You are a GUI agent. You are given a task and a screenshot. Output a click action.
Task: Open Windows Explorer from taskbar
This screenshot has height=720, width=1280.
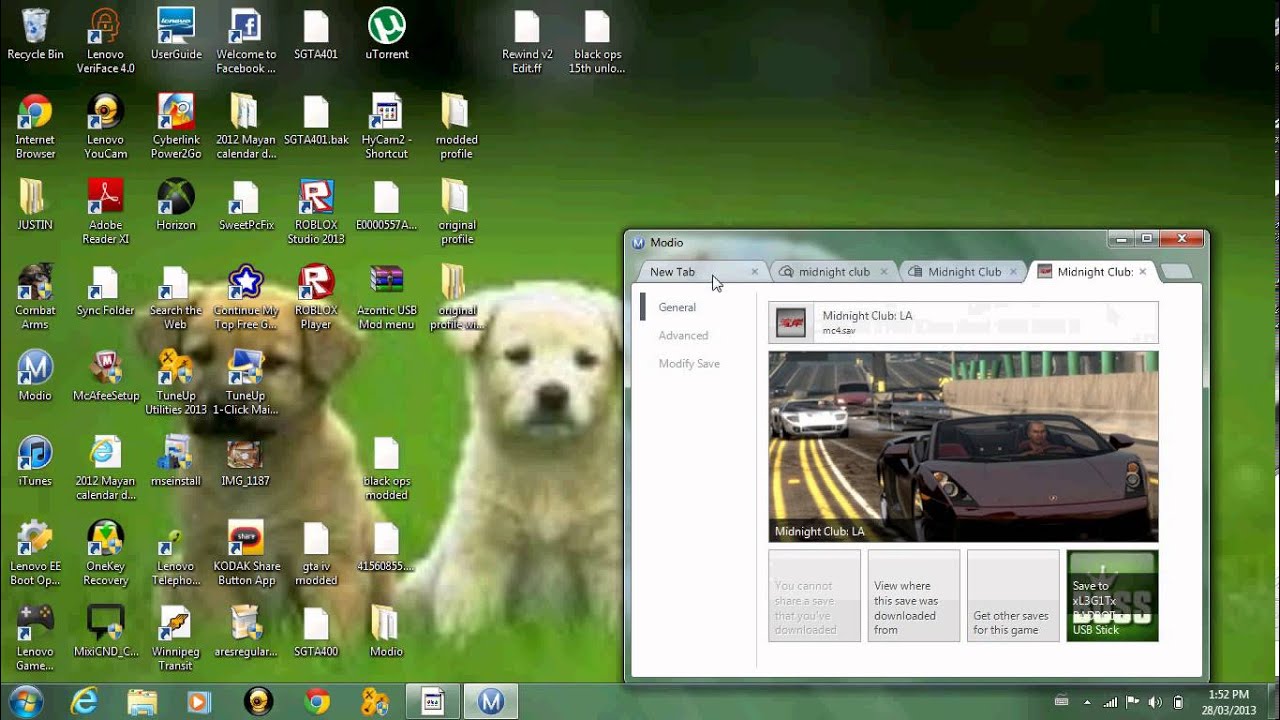tap(142, 702)
